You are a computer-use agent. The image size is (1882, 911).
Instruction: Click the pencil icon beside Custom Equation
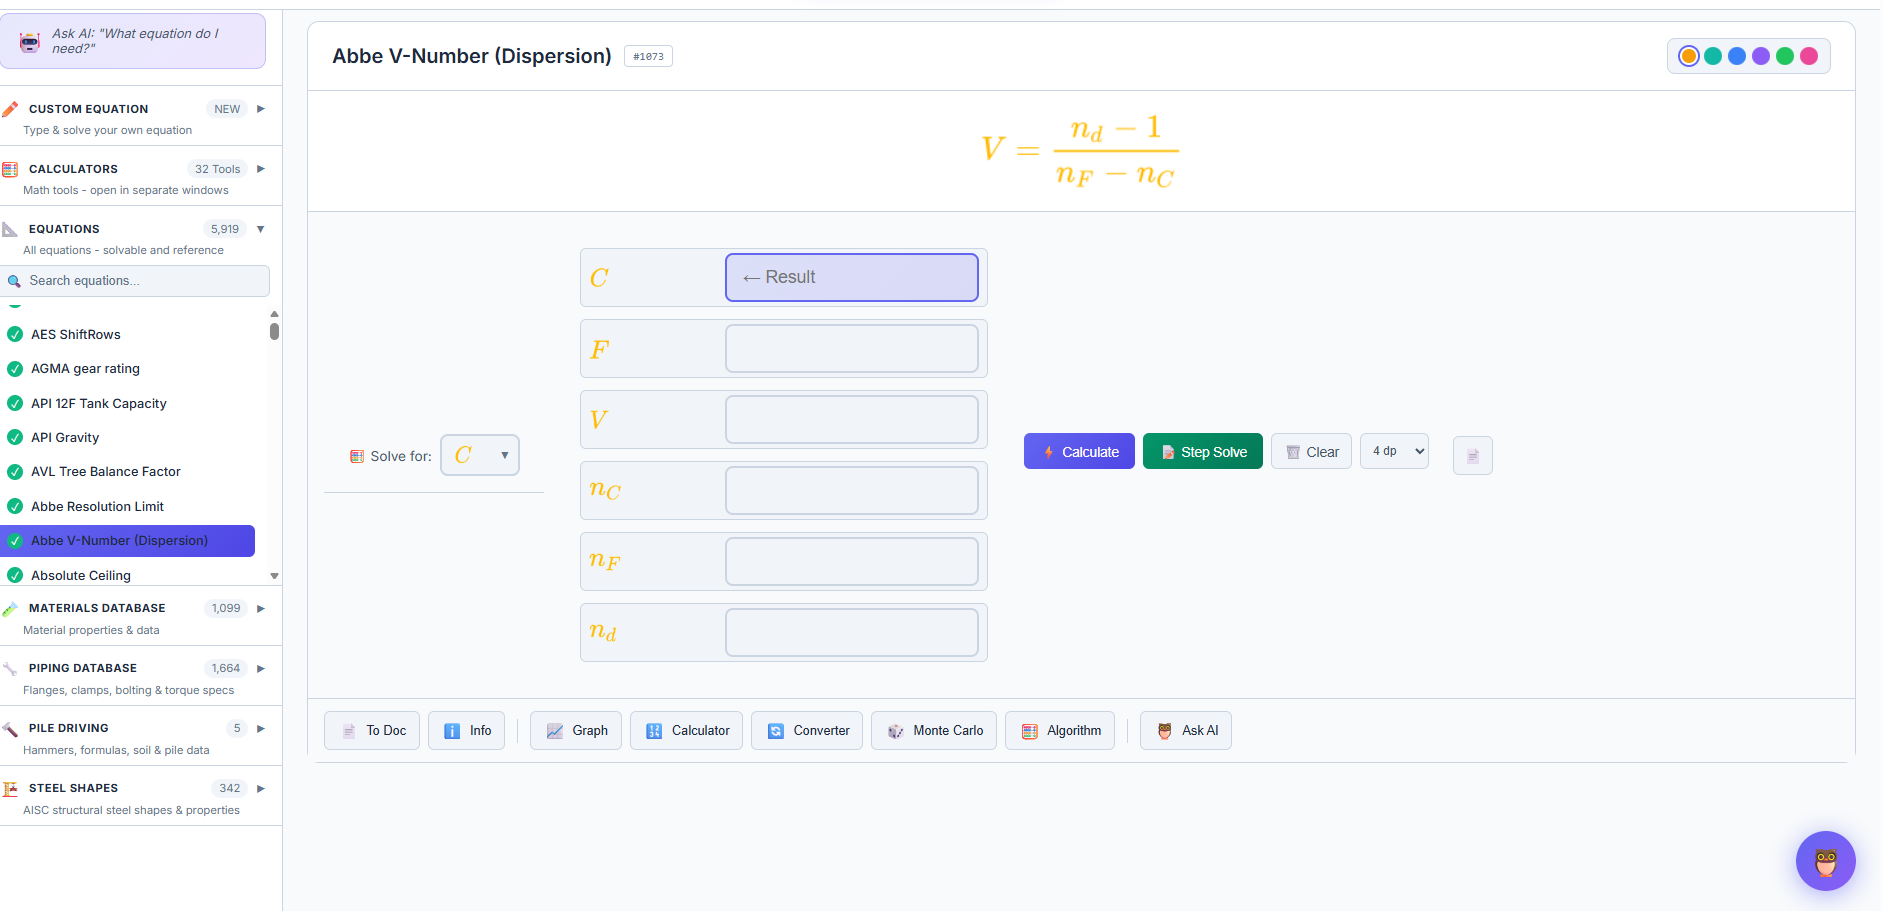10,109
